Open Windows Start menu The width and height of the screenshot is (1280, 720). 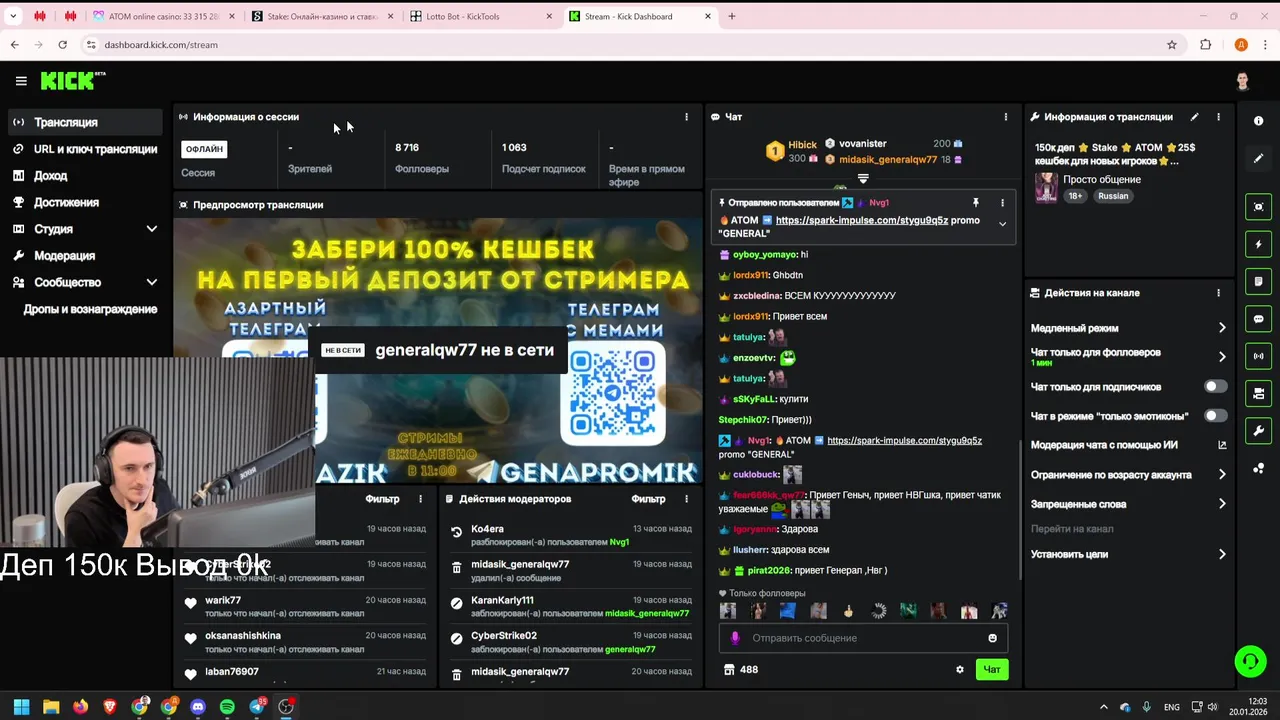(21, 707)
